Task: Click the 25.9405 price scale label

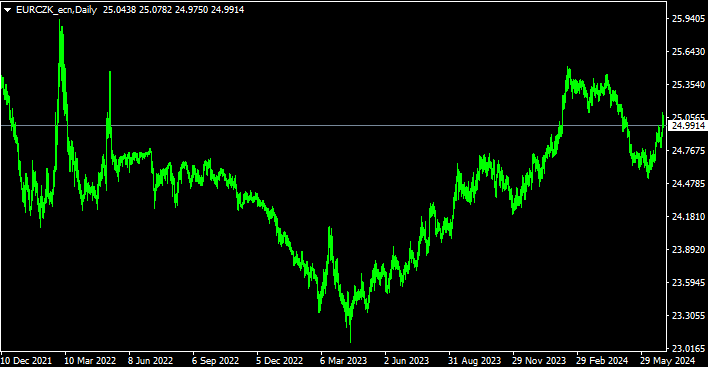Action: tap(688, 19)
